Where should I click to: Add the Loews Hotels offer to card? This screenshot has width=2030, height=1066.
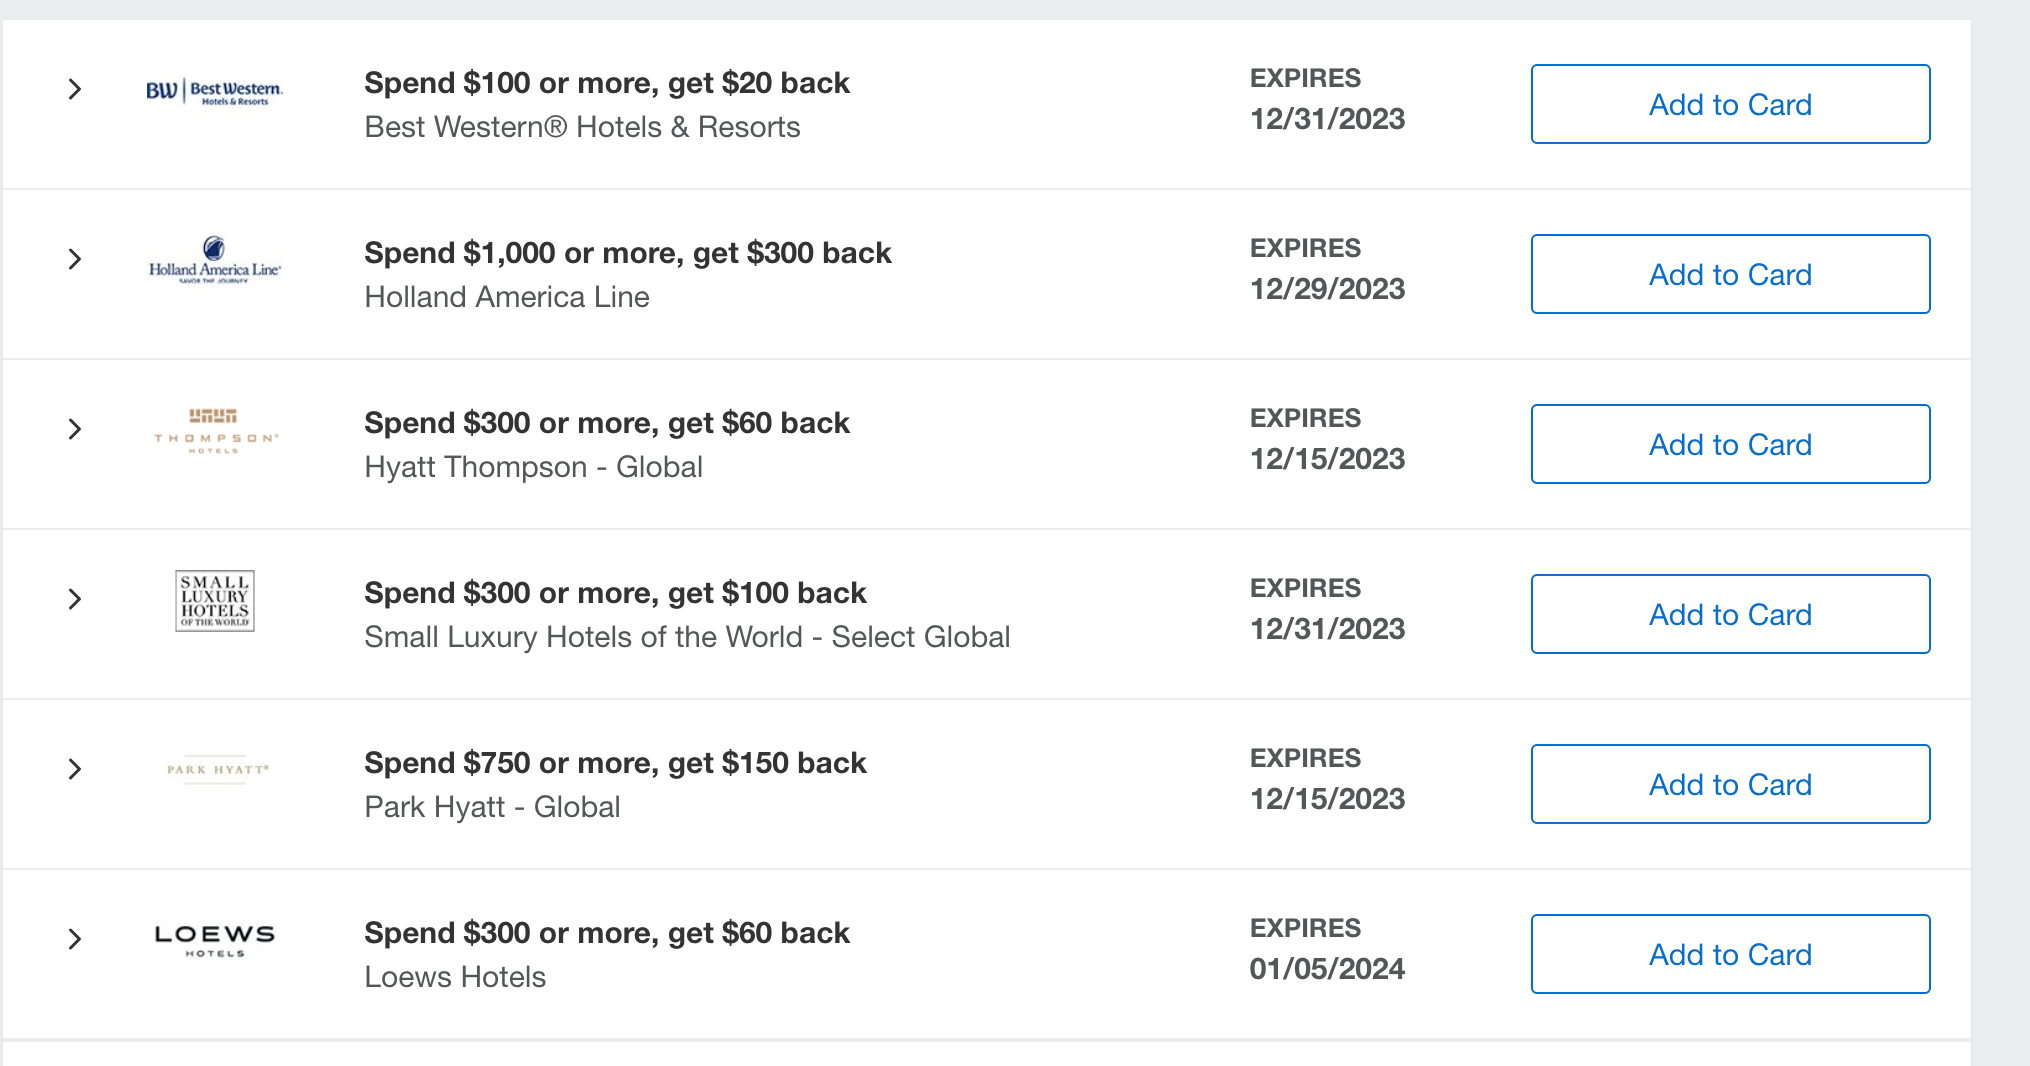pyautogui.click(x=1729, y=954)
